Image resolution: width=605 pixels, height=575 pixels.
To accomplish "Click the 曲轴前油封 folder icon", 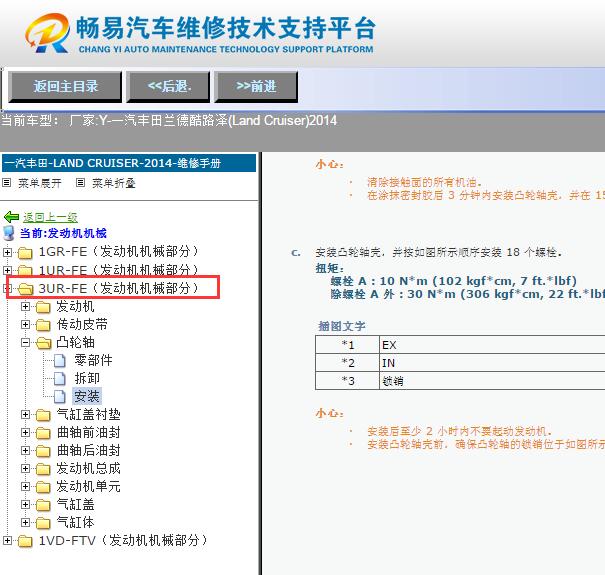I will tap(43, 433).
